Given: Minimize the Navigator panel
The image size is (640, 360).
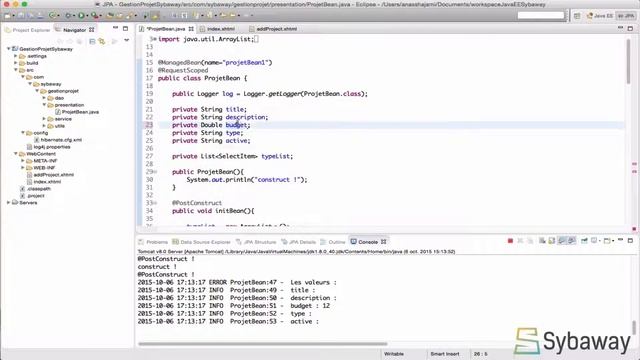Looking at the screenshot, I should 116,28.
